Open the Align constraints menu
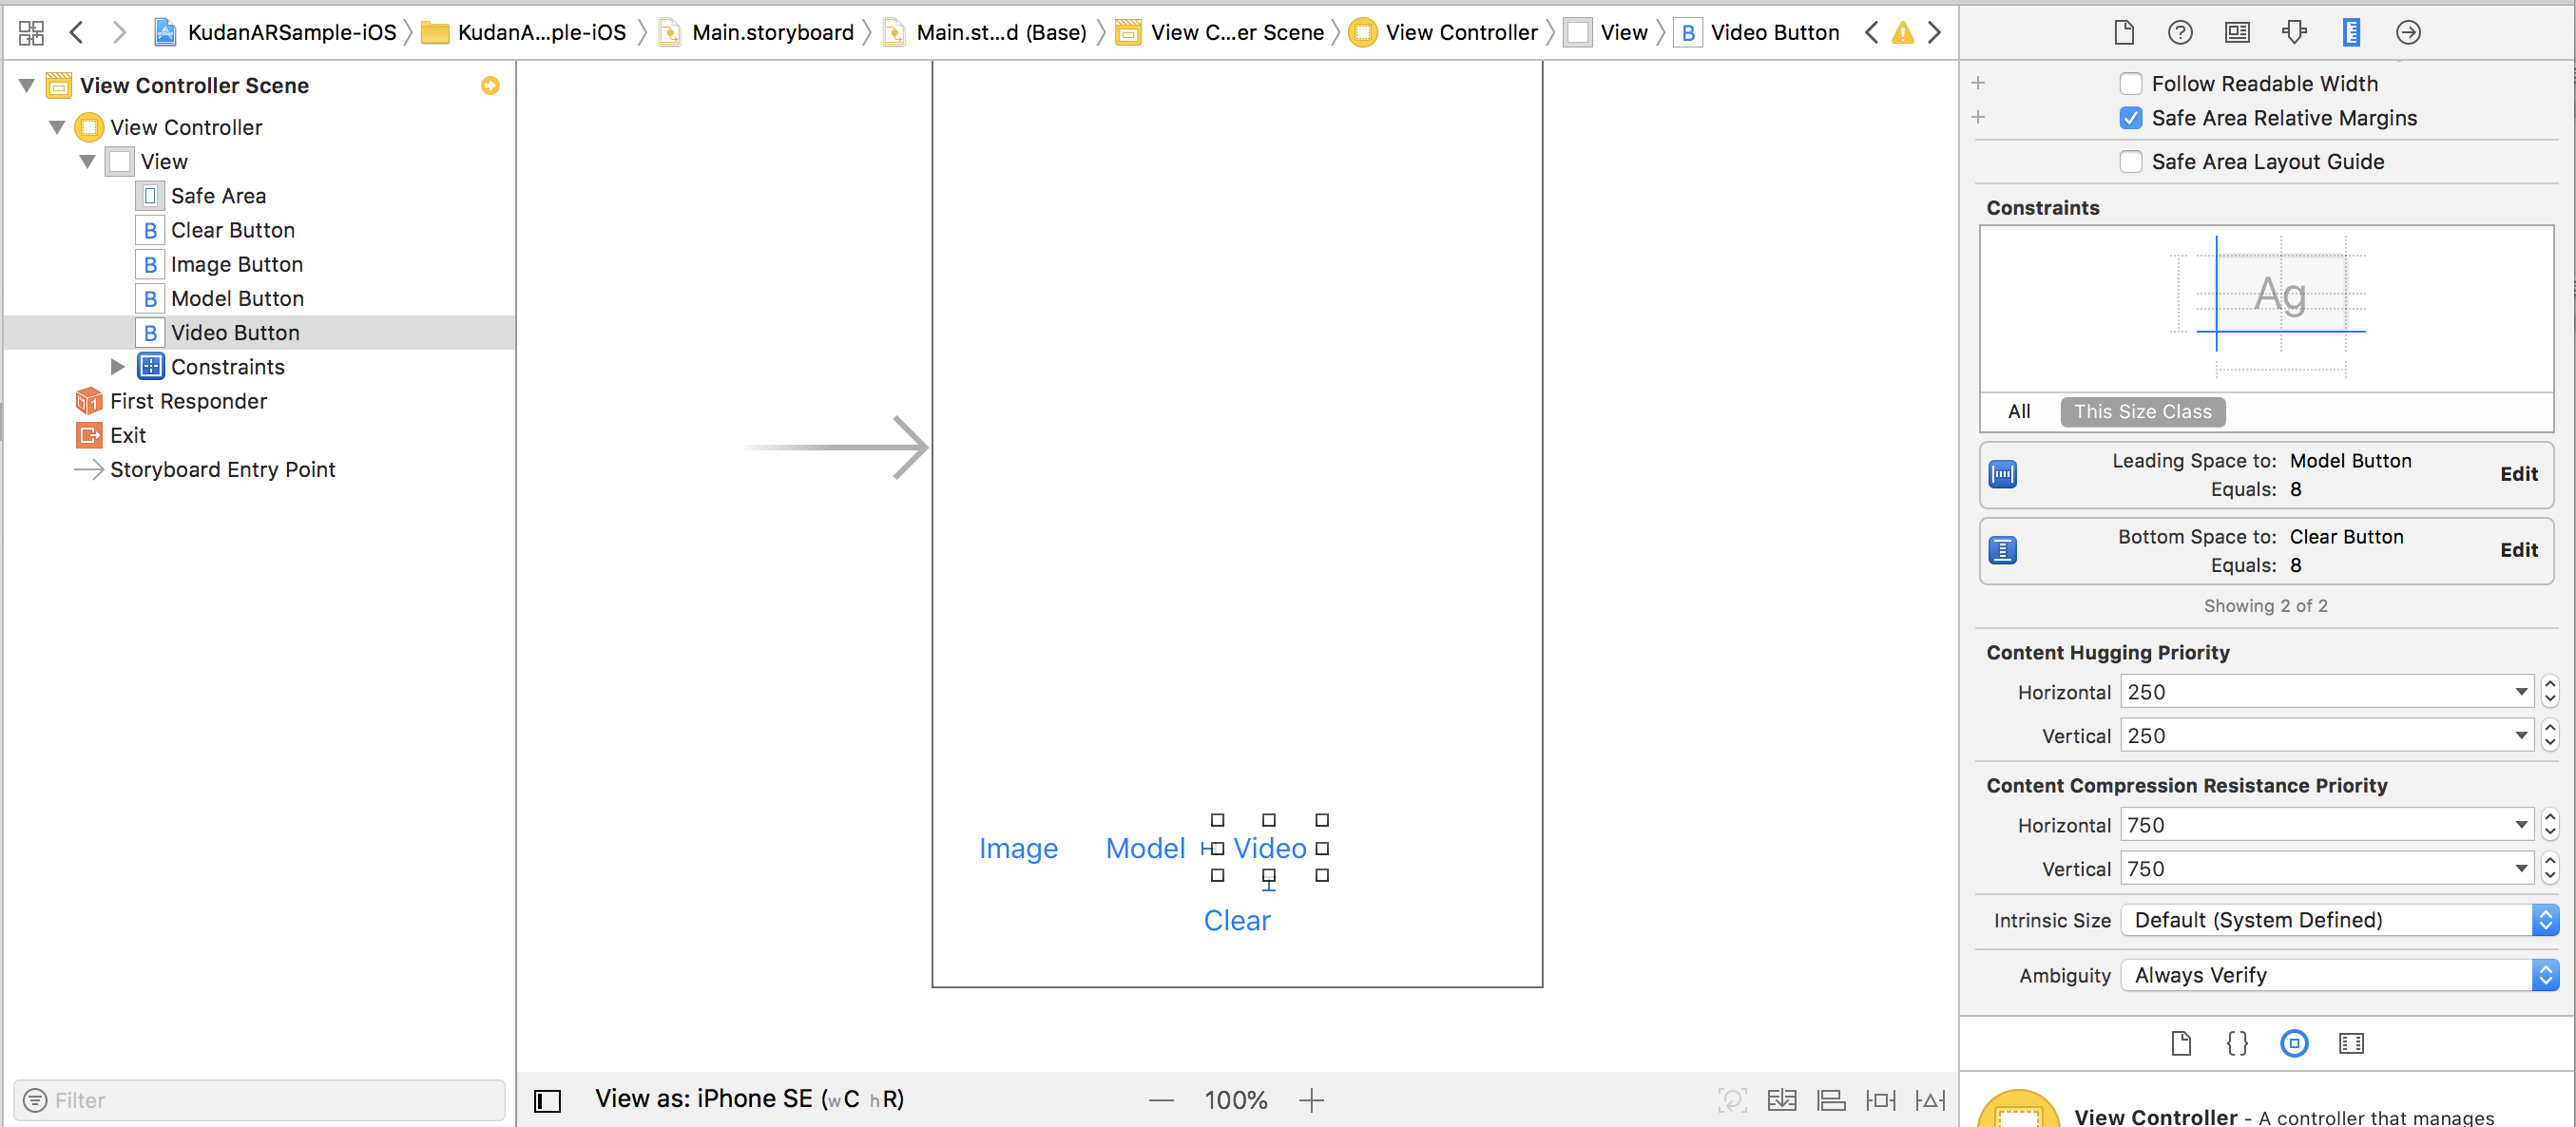The height and width of the screenshot is (1127, 2576). (1831, 1100)
